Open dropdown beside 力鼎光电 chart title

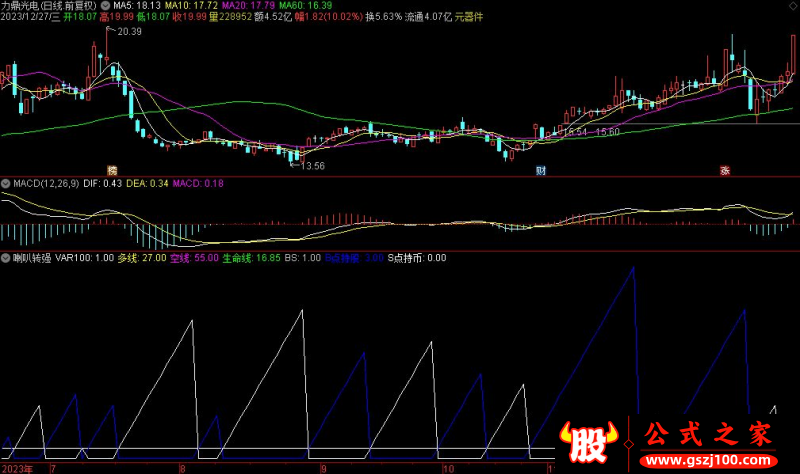click(x=105, y=6)
